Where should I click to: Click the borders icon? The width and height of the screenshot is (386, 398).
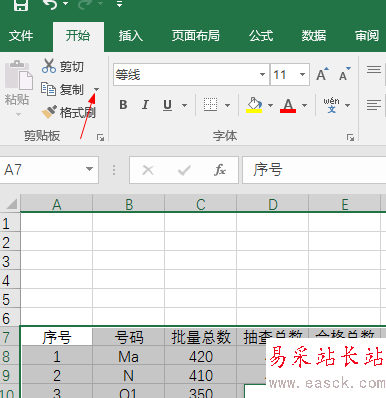[211, 105]
